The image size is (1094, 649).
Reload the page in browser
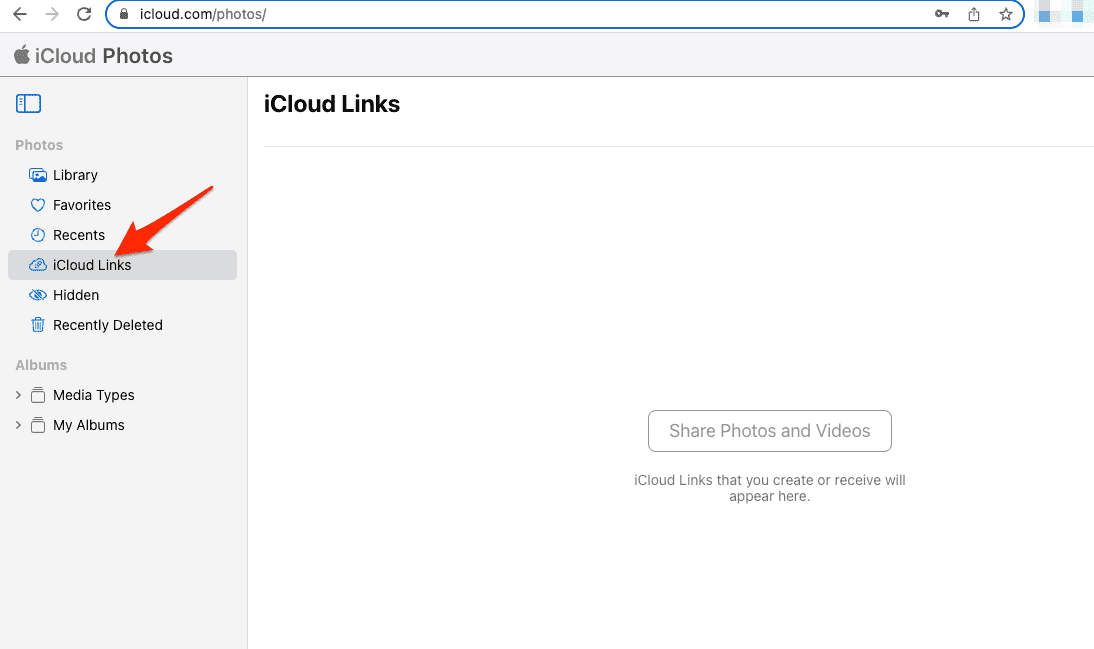[x=84, y=14]
